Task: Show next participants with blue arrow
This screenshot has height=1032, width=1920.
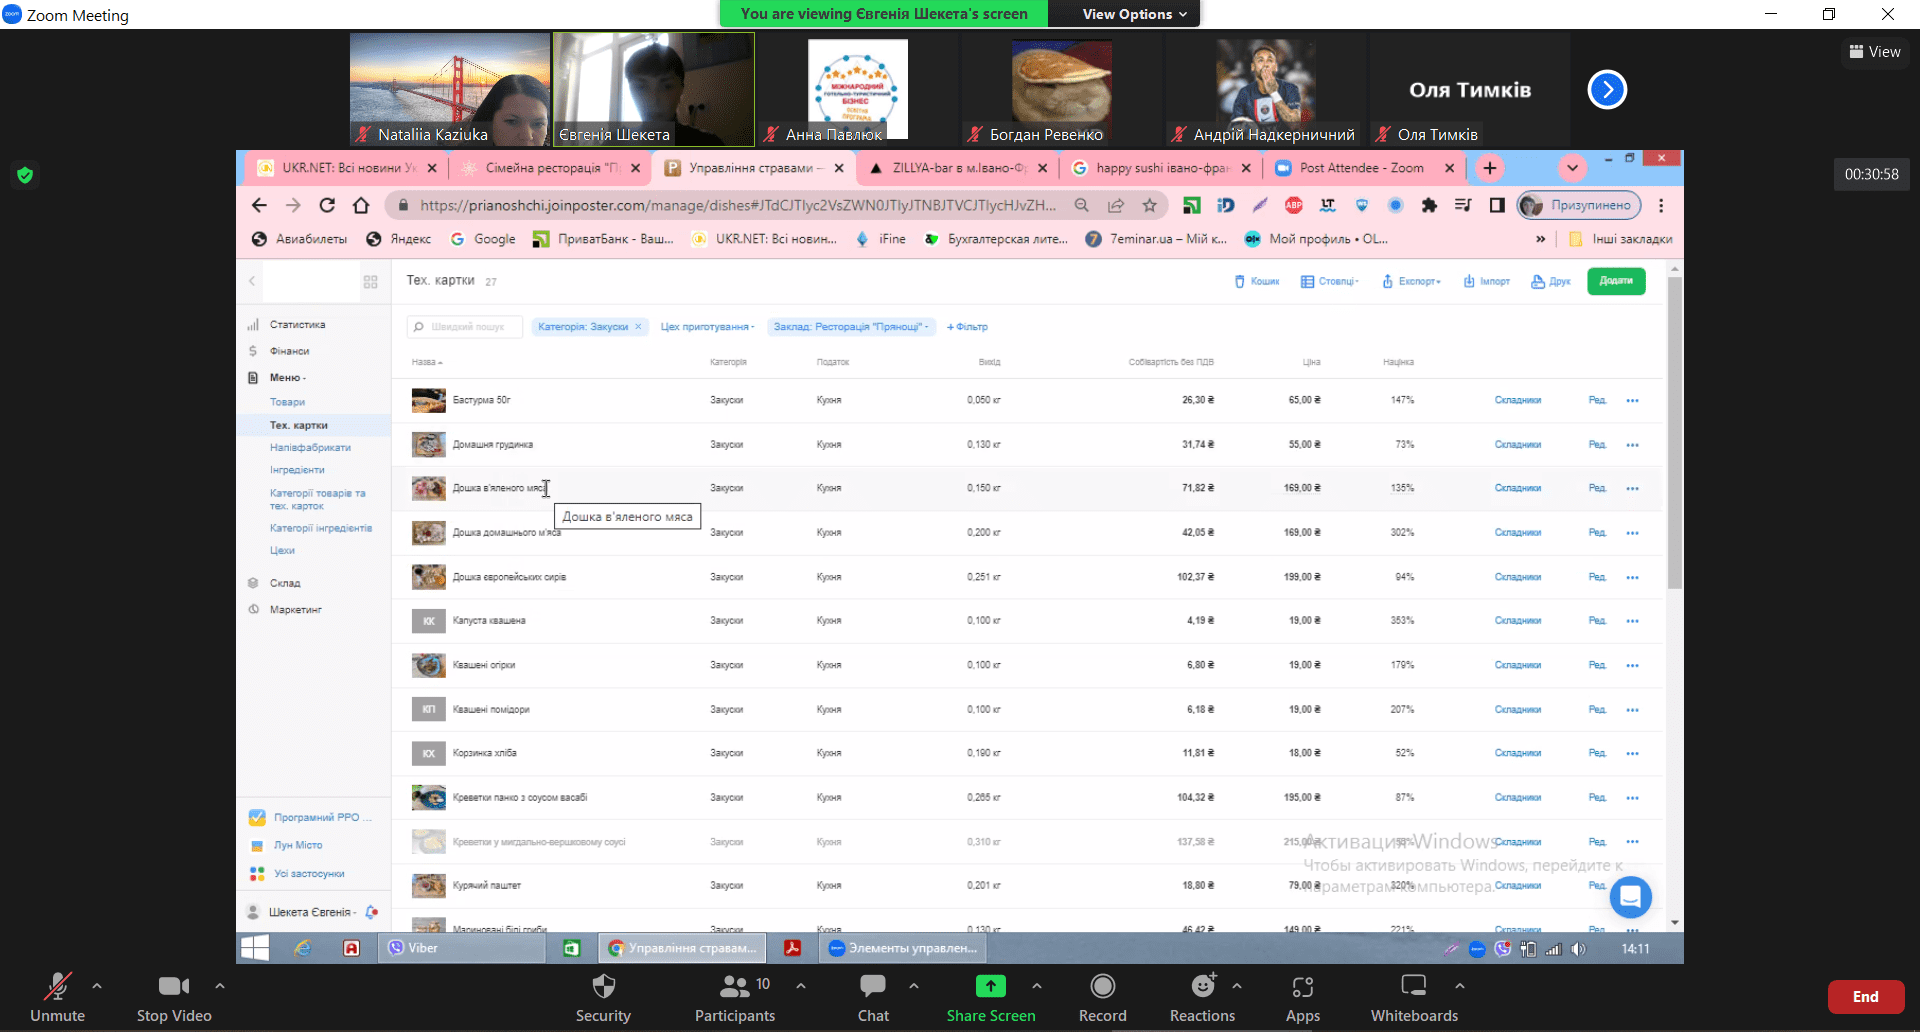Action: [1607, 90]
